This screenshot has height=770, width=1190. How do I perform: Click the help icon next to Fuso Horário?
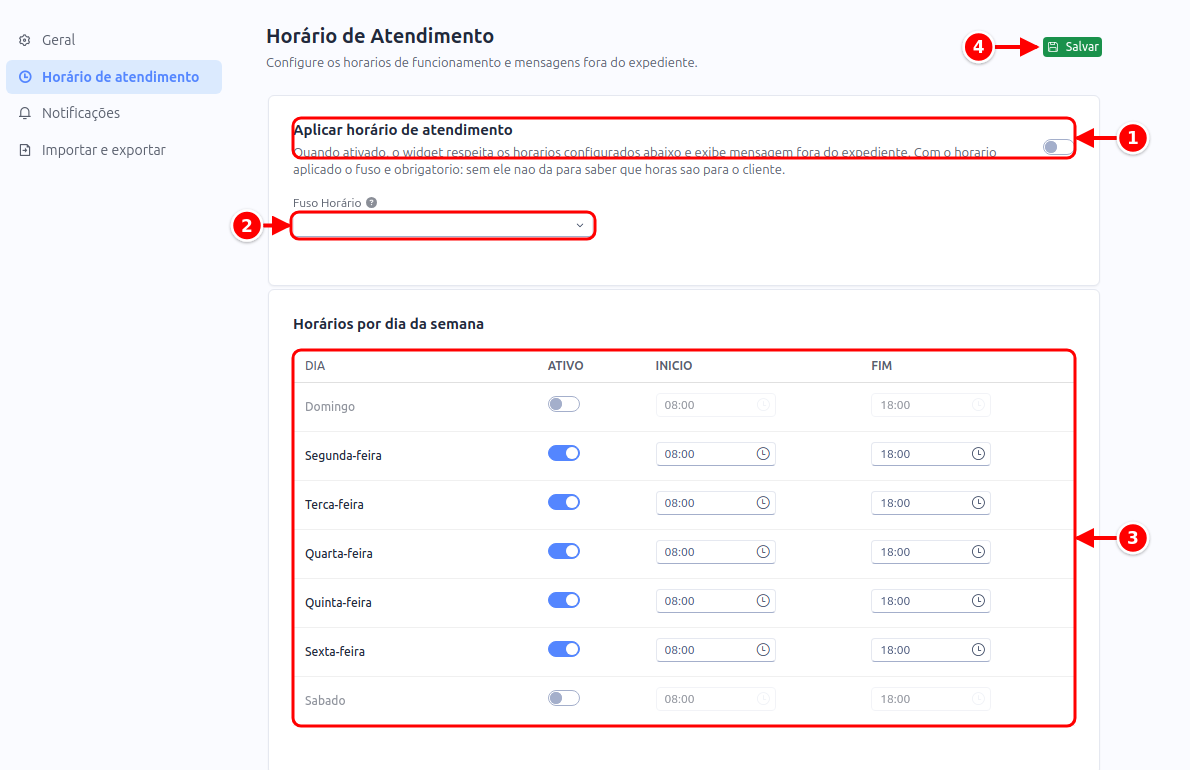point(371,203)
